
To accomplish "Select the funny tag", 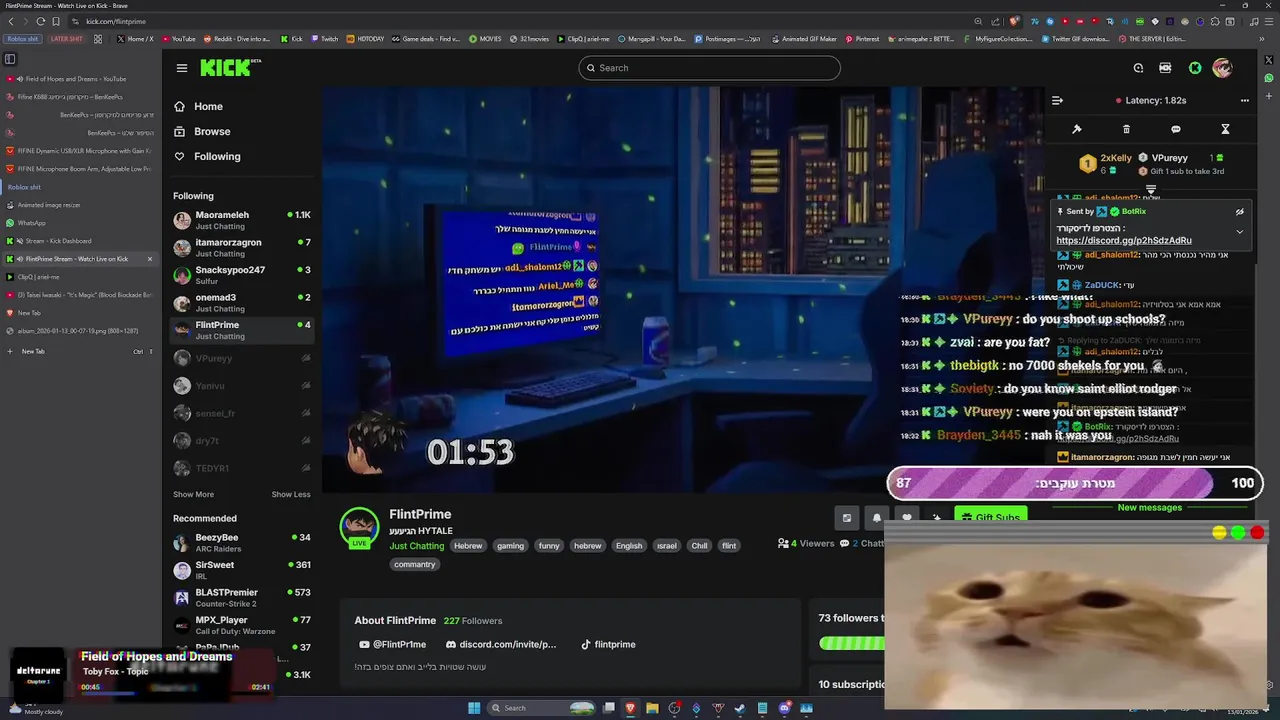I will pos(549,546).
